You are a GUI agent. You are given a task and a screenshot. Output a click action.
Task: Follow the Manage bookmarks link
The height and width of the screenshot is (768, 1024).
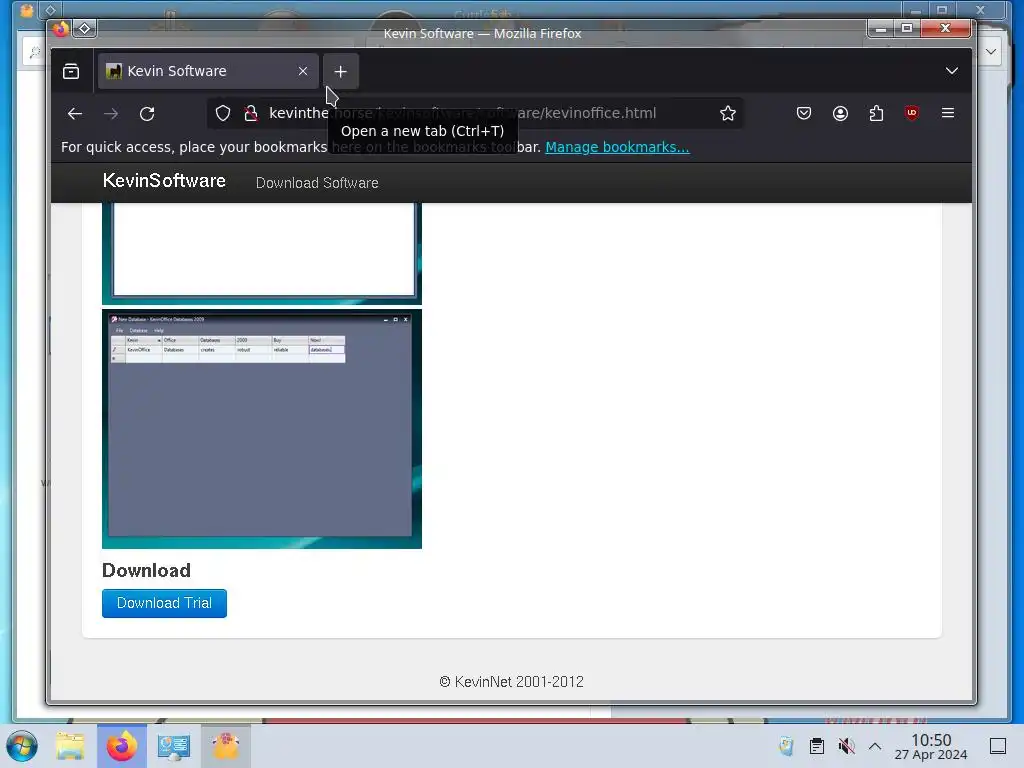[x=617, y=147]
